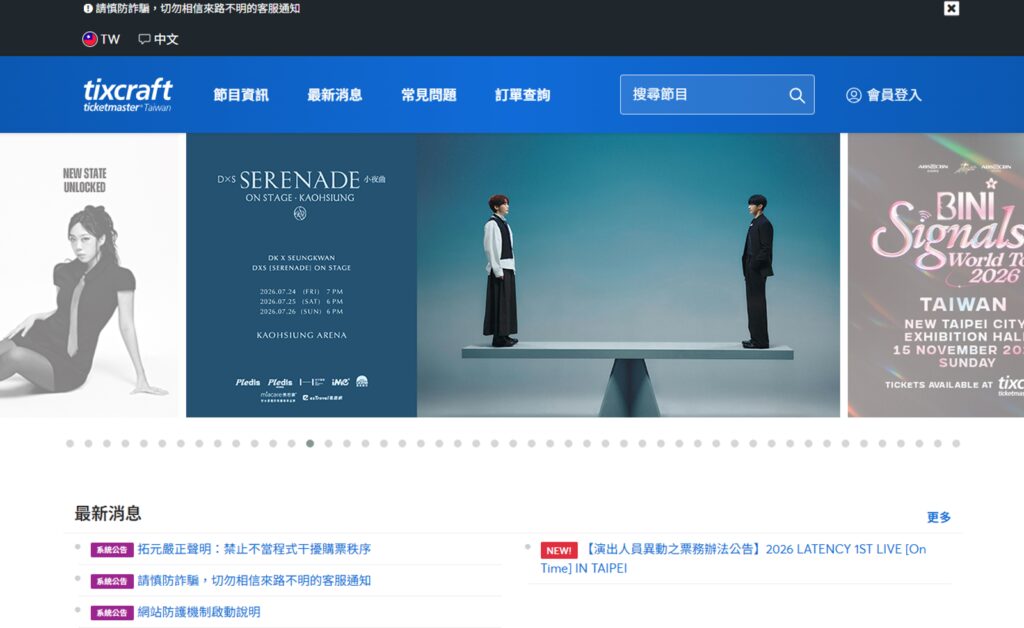Open 訂單查詢 order lookup
Image resolution: width=1024 pixels, height=628 pixels.
[x=522, y=95]
